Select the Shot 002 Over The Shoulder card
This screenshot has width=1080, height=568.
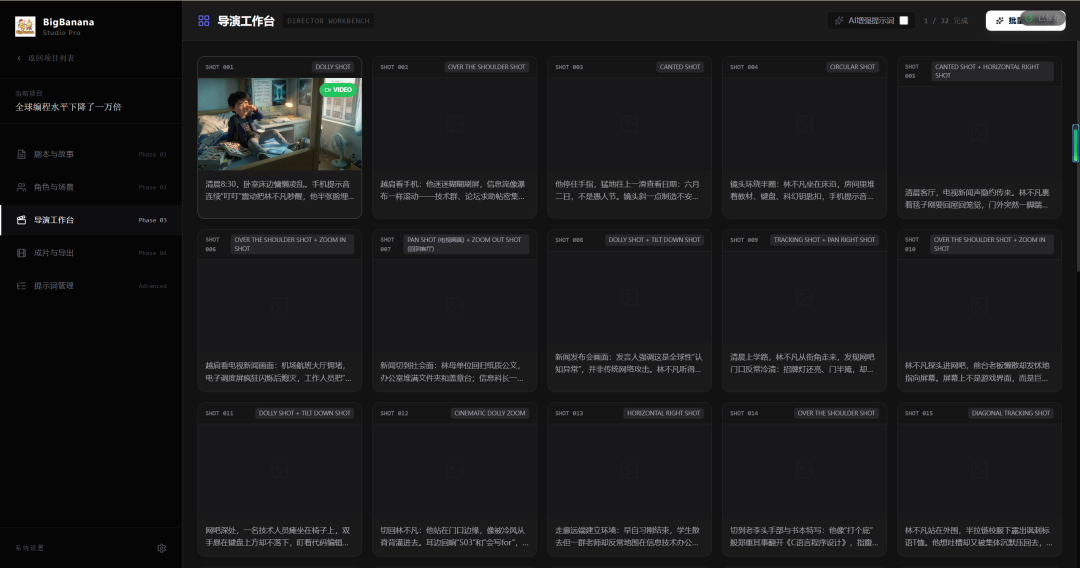click(x=454, y=137)
